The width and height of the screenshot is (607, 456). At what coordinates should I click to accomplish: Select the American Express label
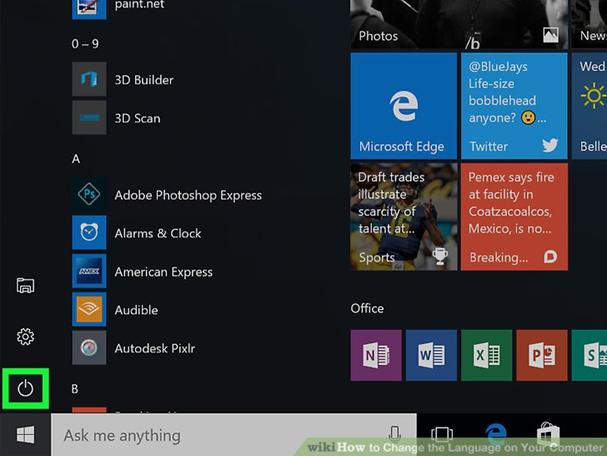[163, 272]
